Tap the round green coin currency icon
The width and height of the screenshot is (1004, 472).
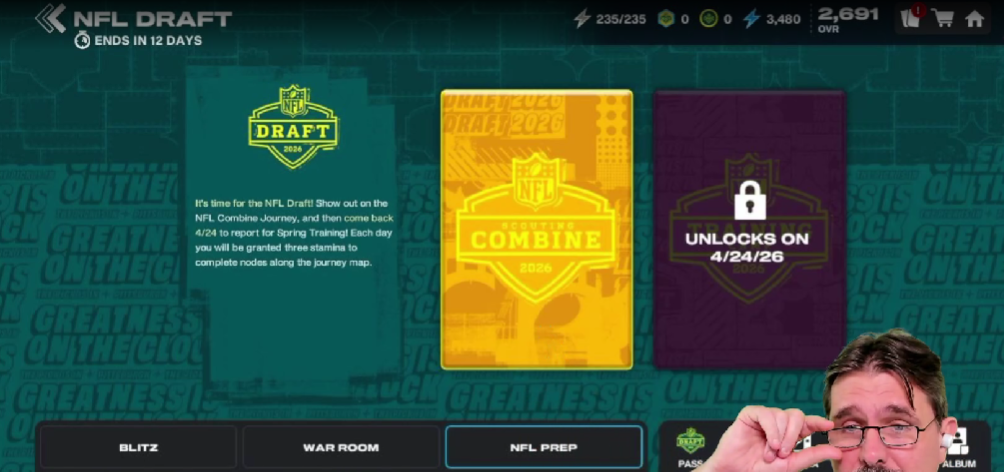point(708,19)
